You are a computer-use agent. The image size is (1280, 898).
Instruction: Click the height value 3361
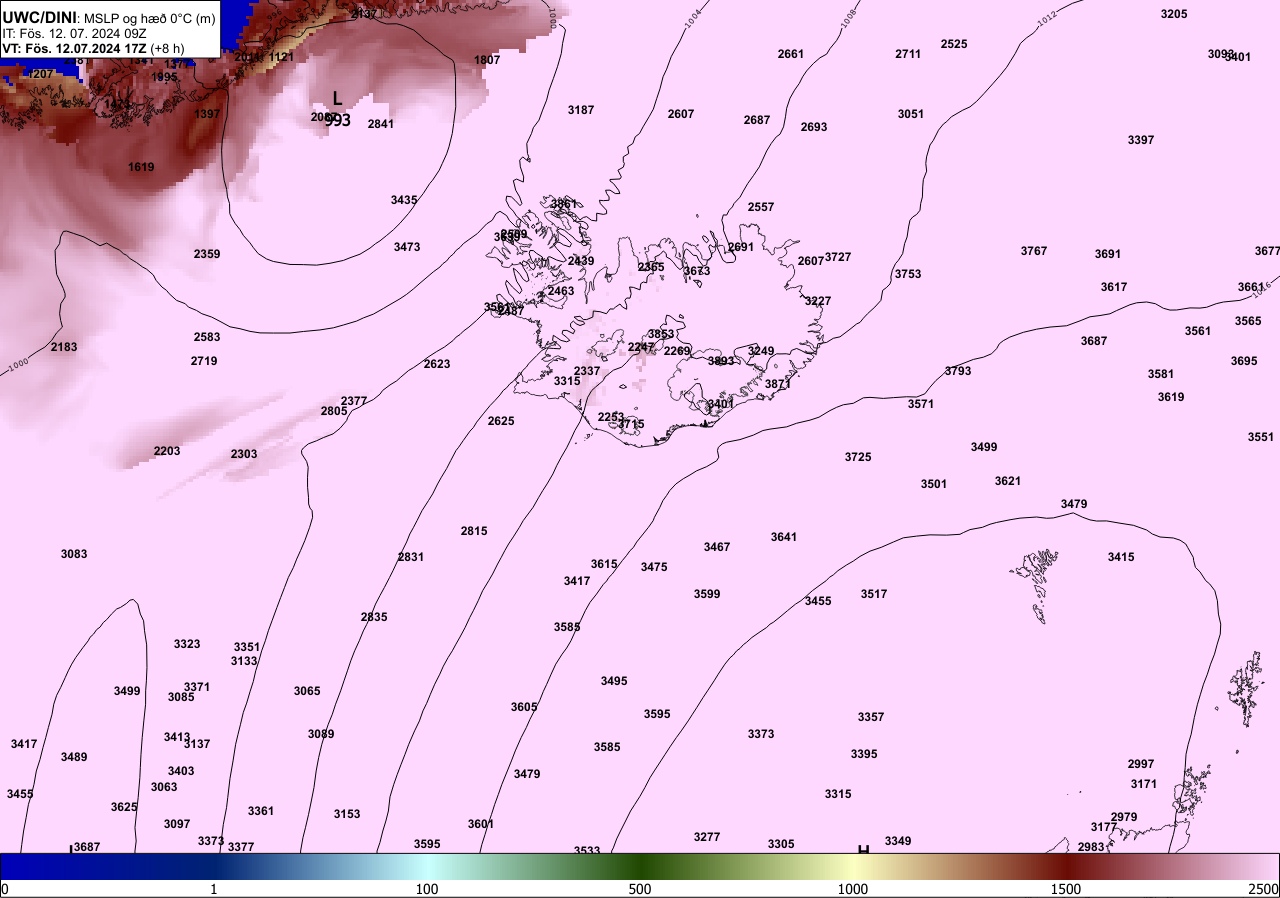261,811
